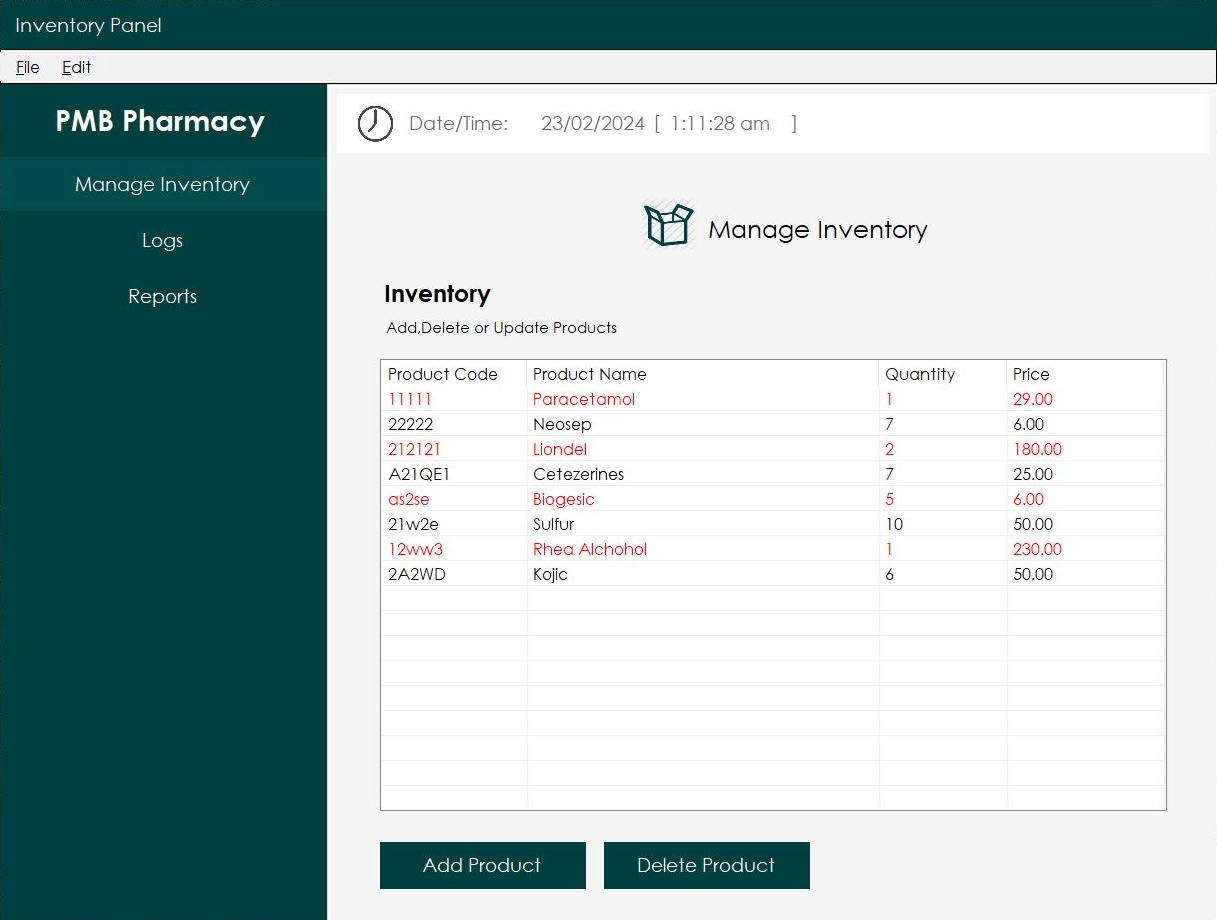Open the File menu
The width and height of the screenshot is (1217, 920).
[28, 67]
